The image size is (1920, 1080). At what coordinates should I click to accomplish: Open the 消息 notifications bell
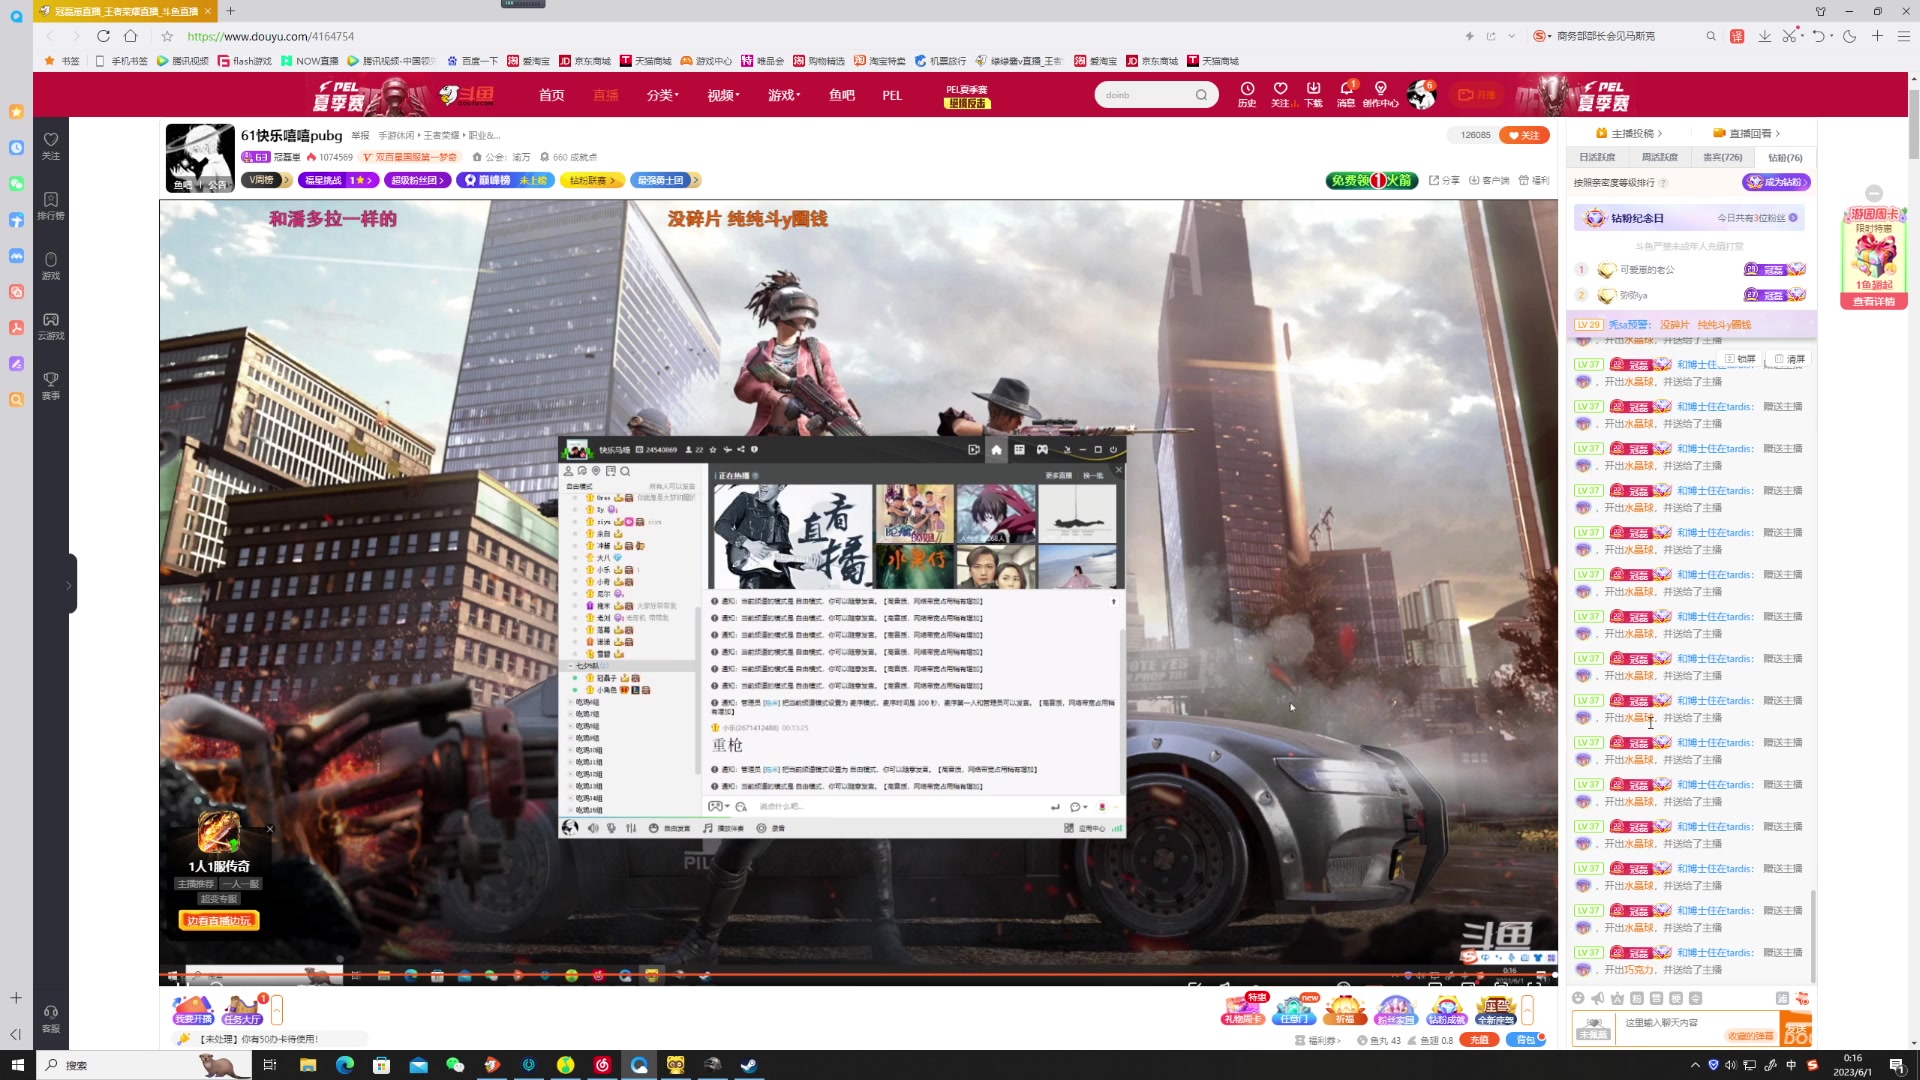tap(1347, 94)
